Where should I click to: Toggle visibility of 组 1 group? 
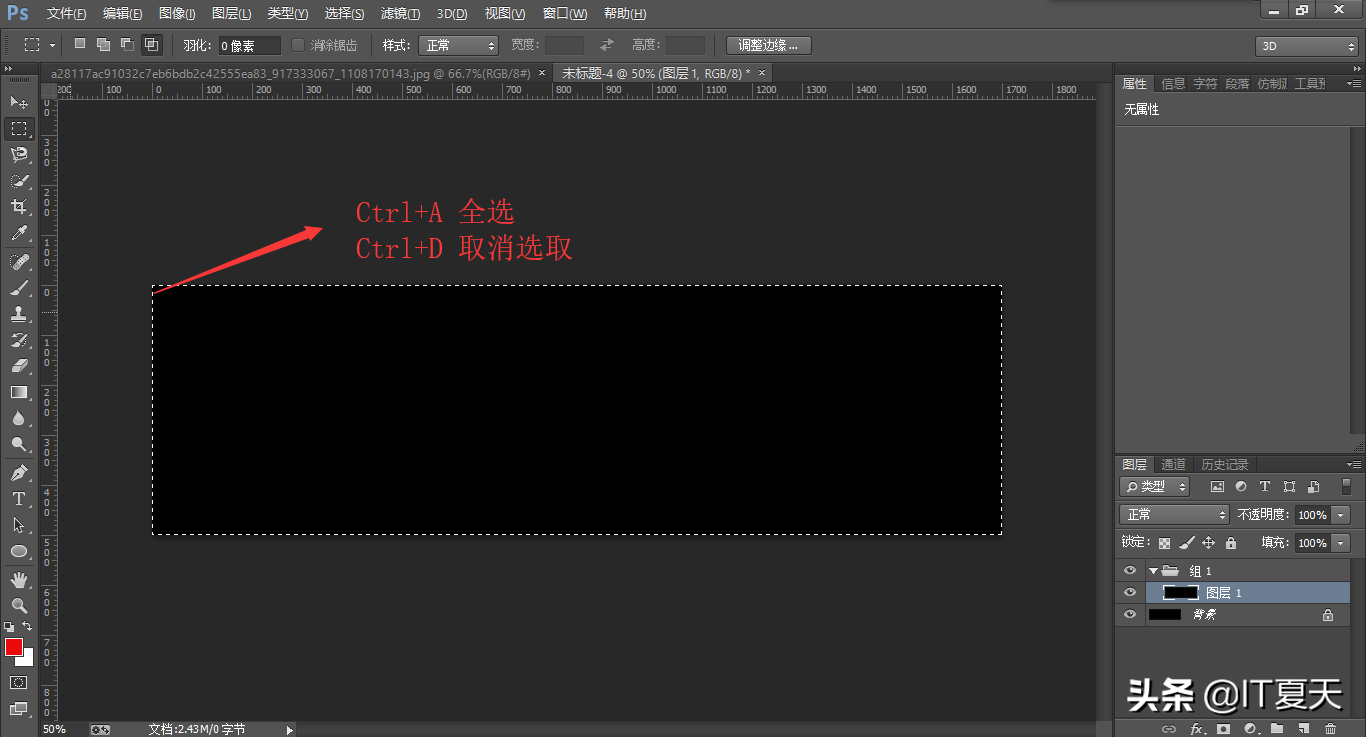pyautogui.click(x=1130, y=571)
